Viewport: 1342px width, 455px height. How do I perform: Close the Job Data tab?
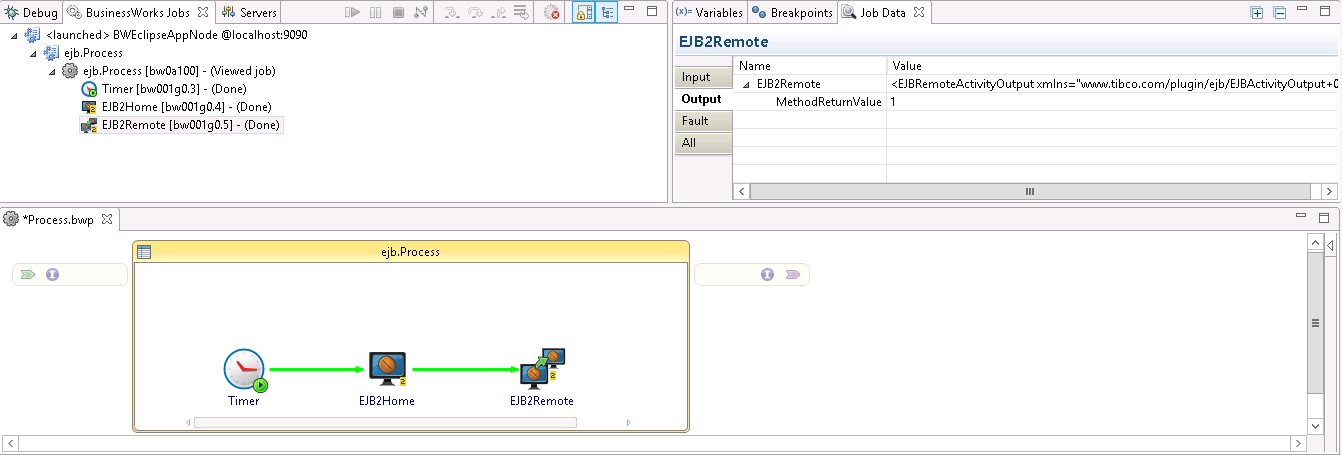point(918,13)
